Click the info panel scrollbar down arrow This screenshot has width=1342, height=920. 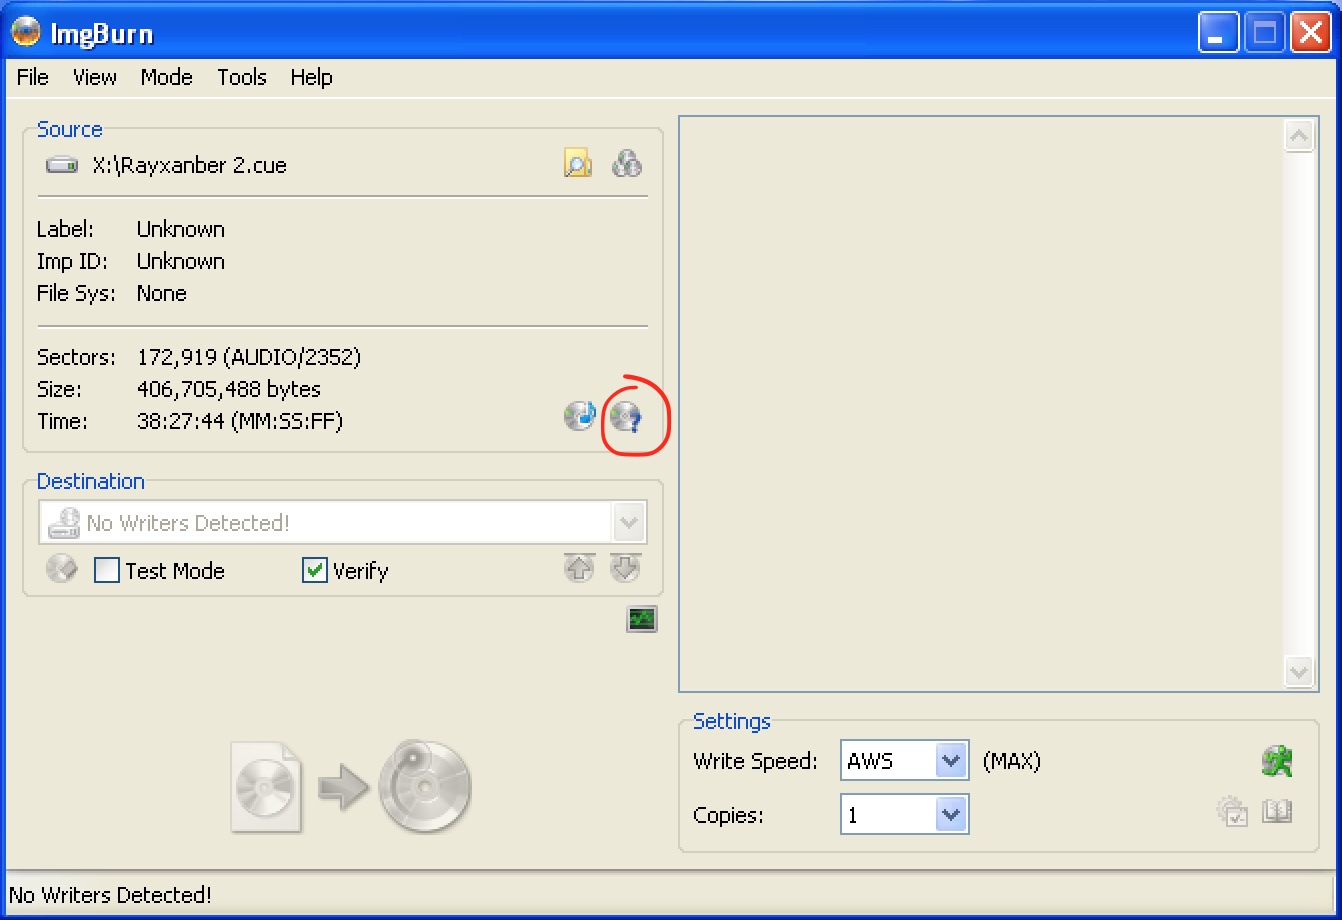click(1299, 672)
